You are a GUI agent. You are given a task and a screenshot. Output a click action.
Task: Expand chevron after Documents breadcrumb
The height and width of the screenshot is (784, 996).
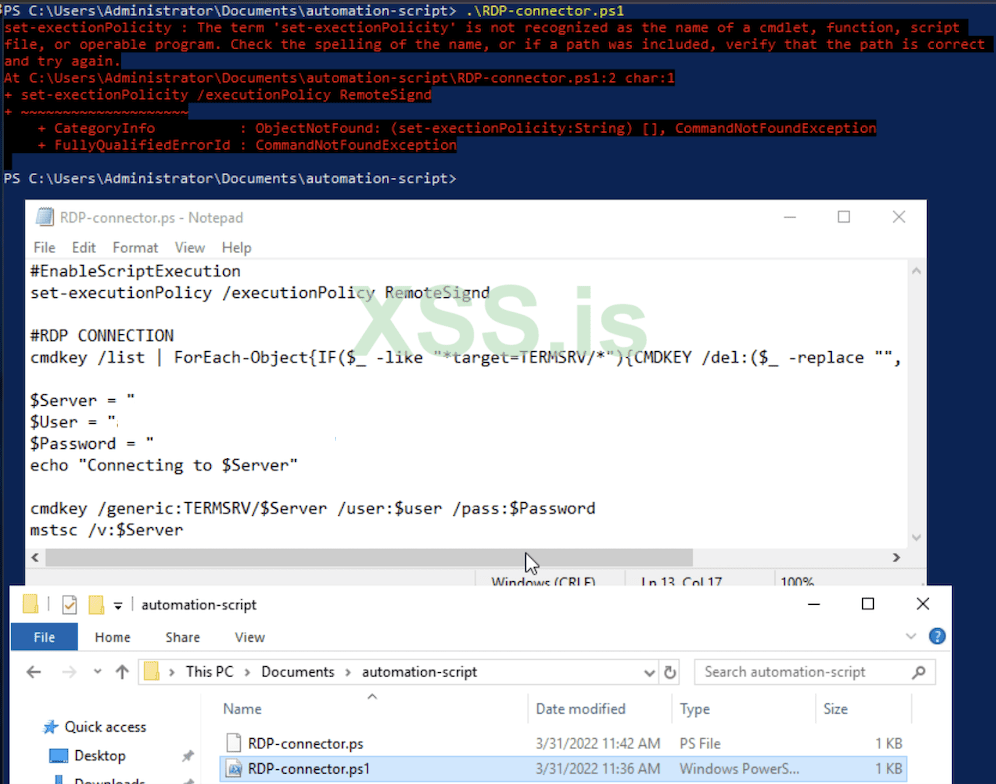pyautogui.click(x=348, y=672)
